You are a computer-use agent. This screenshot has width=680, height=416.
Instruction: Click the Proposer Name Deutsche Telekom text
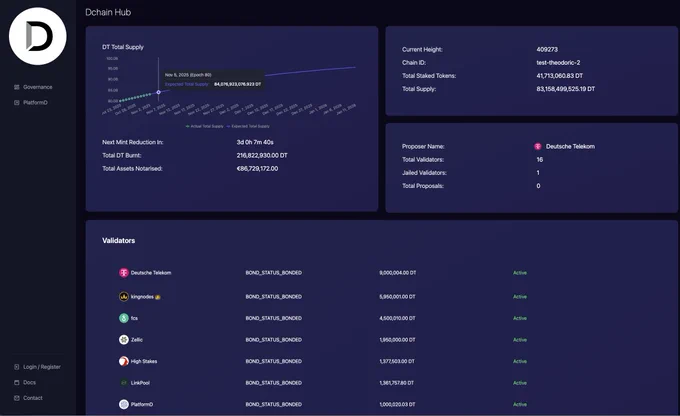coord(570,147)
